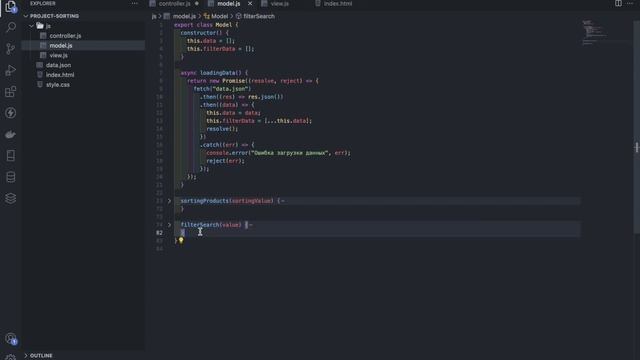The width and height of the screenshot is (640, 360).
Task: Click the js breadcrumb segment
Action: [154, 16]
